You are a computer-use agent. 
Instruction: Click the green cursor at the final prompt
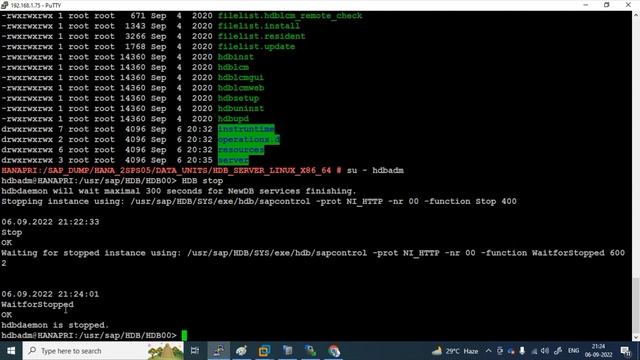184,336
